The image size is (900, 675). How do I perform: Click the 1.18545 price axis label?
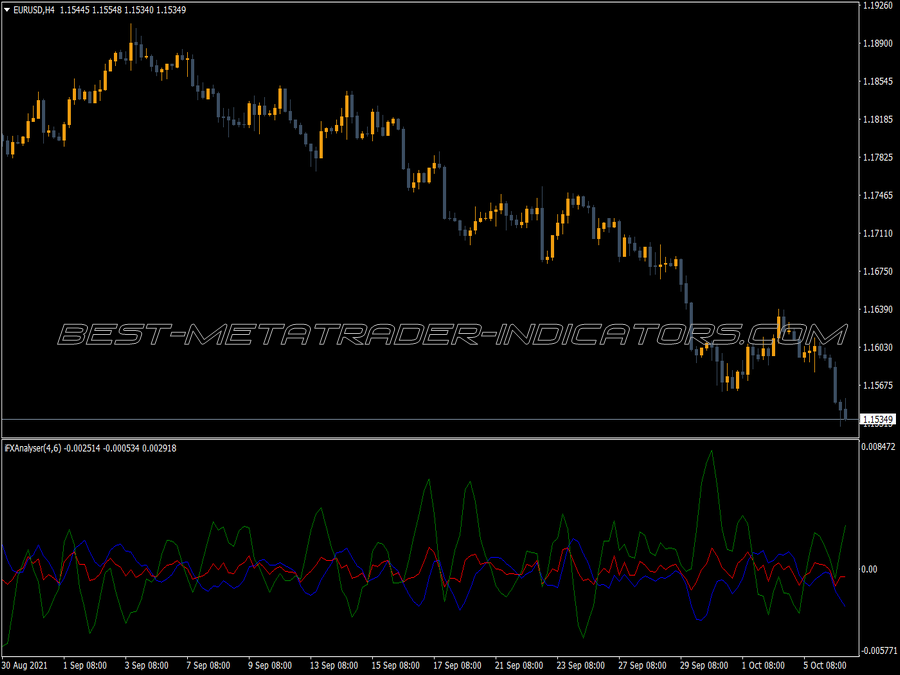click(878, 82)
